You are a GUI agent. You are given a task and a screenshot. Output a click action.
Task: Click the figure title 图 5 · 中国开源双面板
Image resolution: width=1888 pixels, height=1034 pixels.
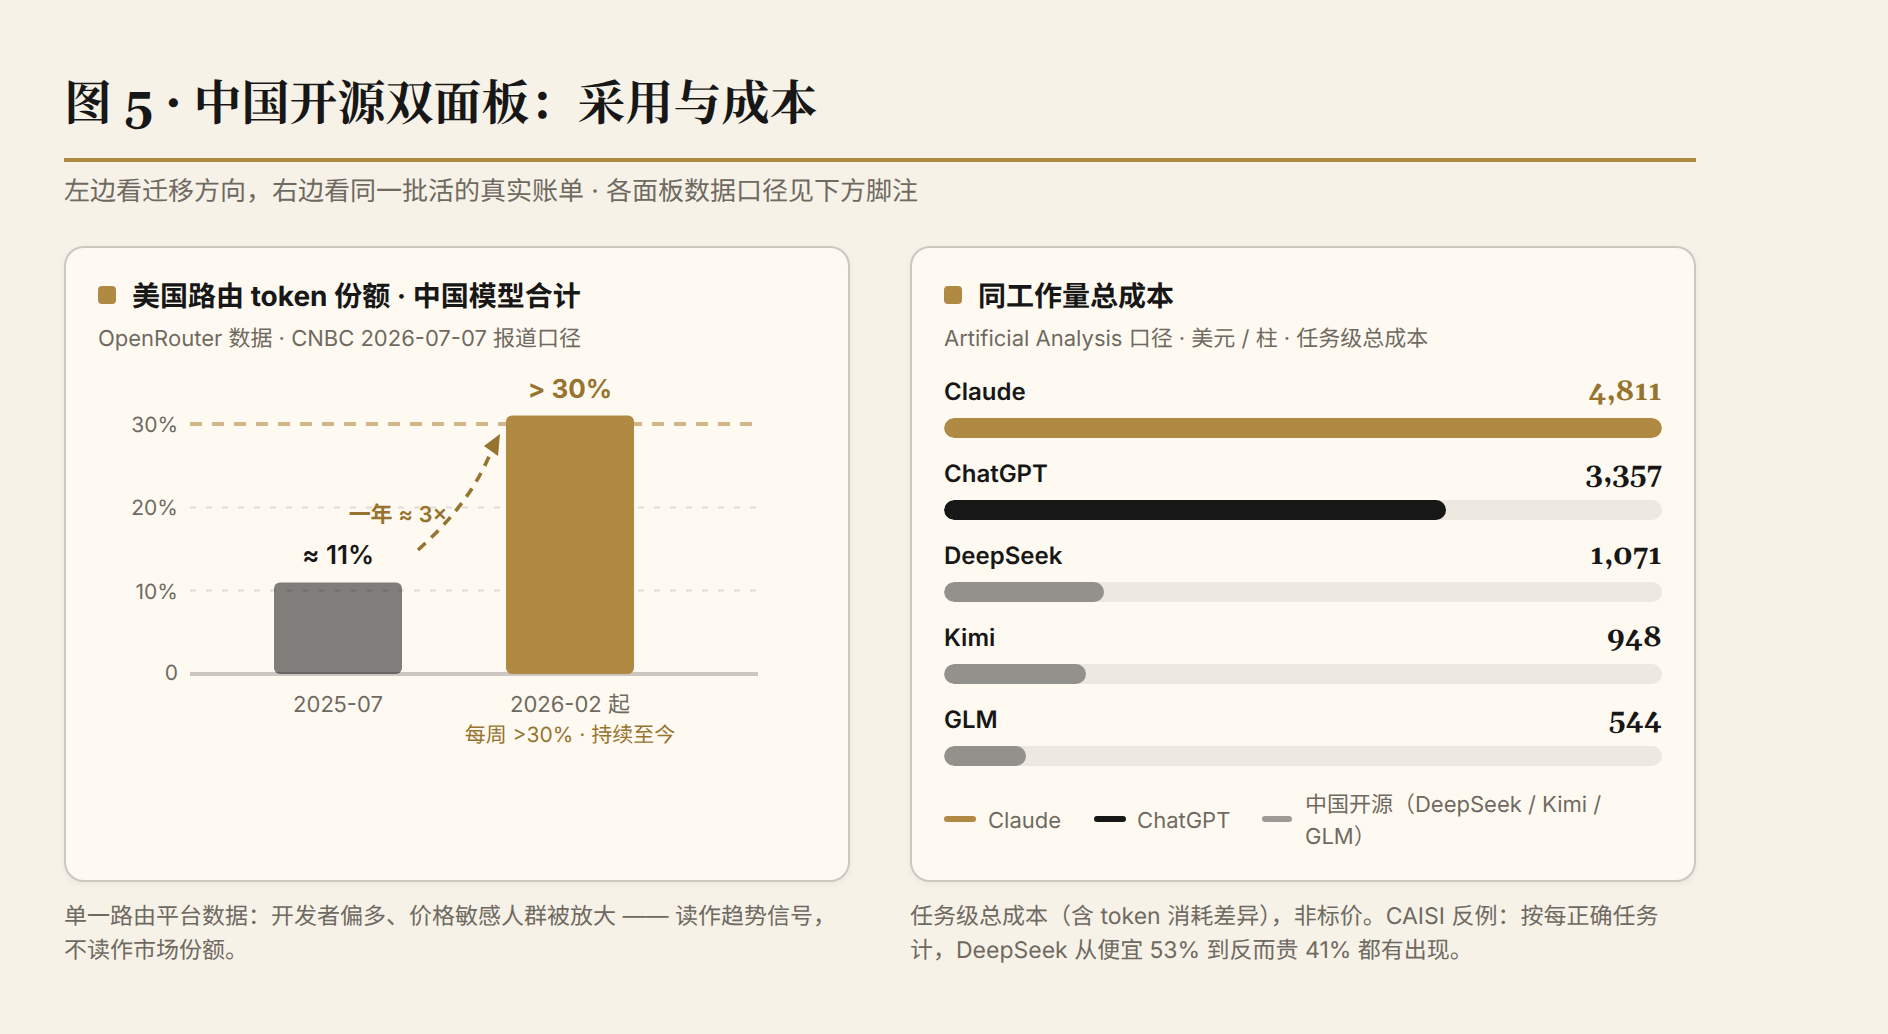point(441,104)
